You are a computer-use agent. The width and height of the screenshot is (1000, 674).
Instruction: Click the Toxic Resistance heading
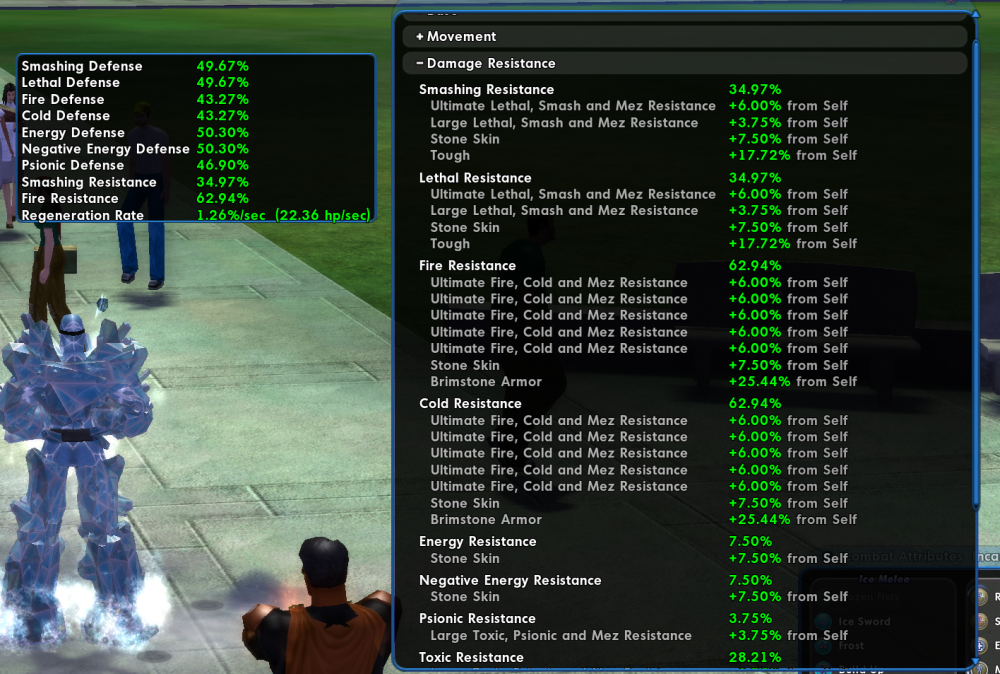[x=471, y=657]
